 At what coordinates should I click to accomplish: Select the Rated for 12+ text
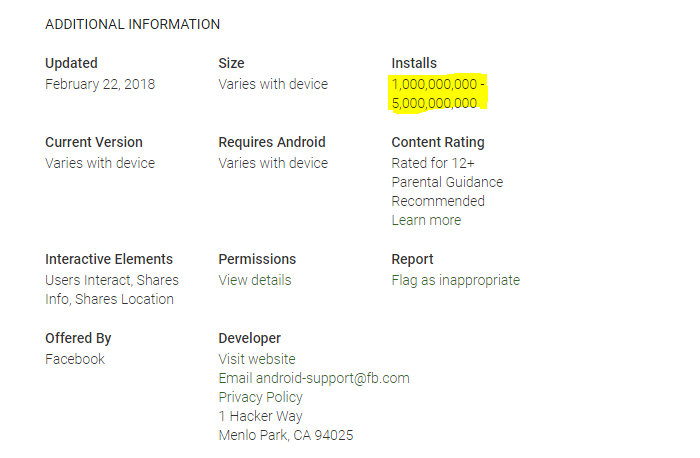(433, 163)
